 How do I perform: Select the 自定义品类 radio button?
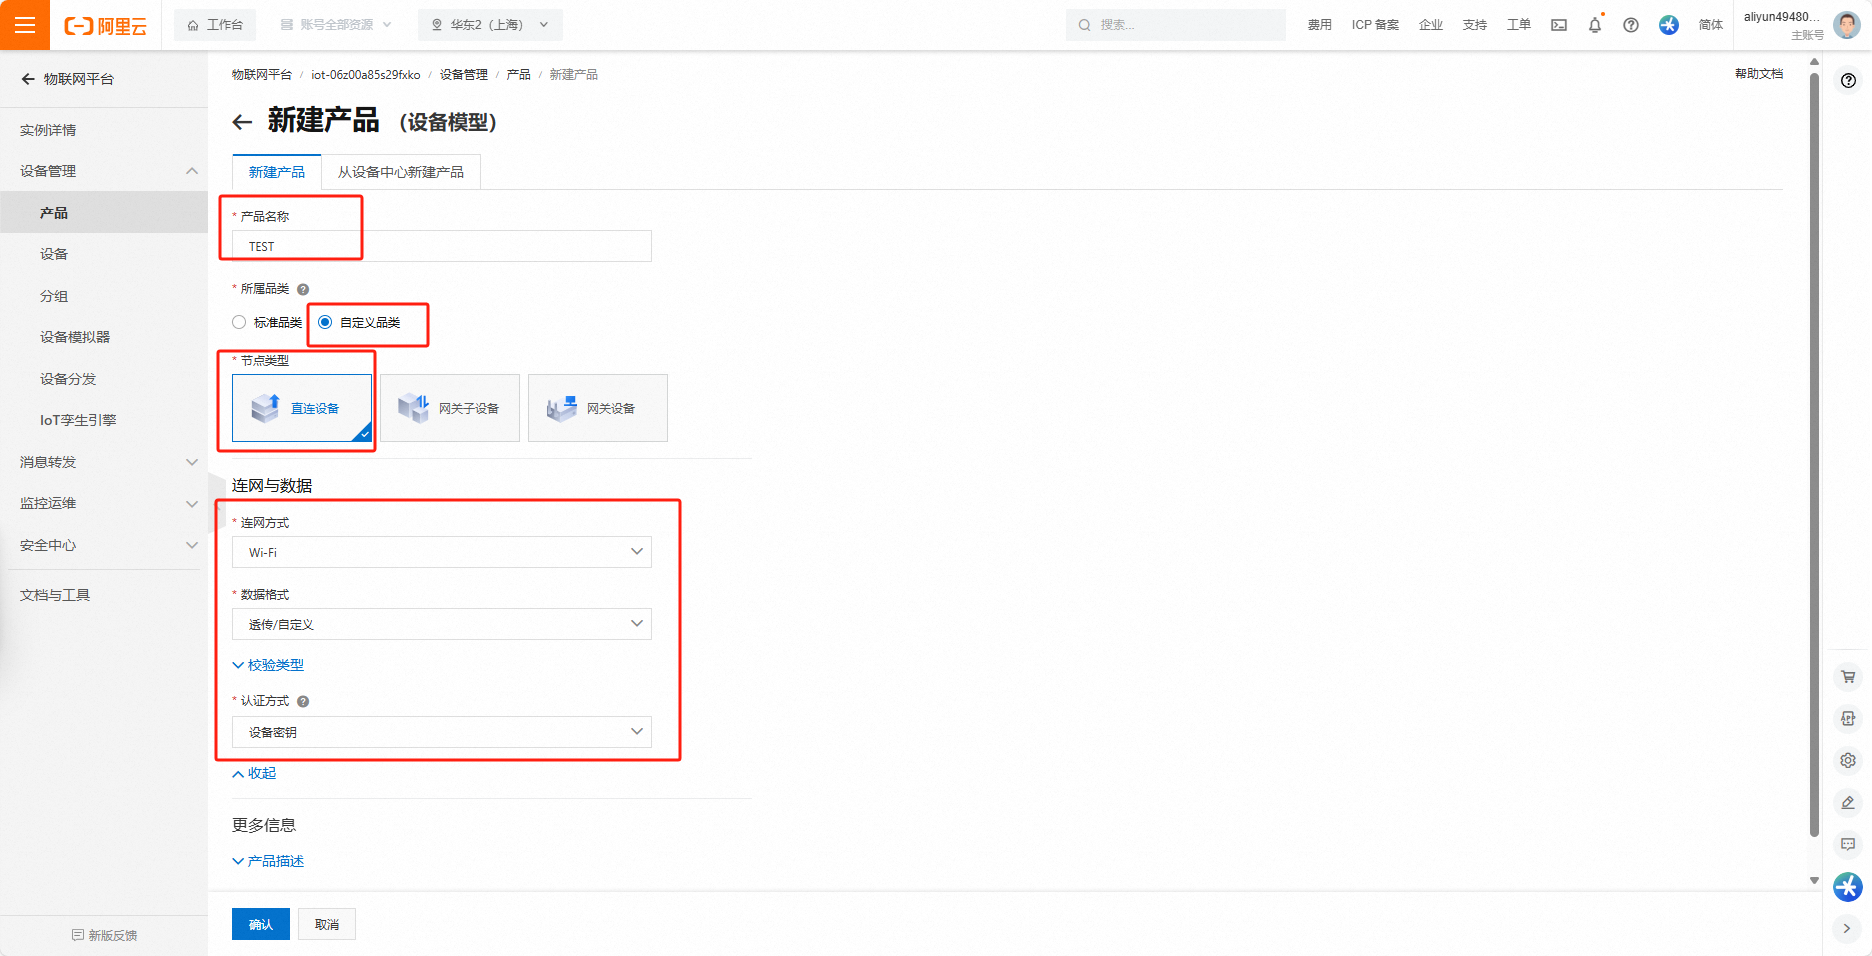tap(325, 322)
